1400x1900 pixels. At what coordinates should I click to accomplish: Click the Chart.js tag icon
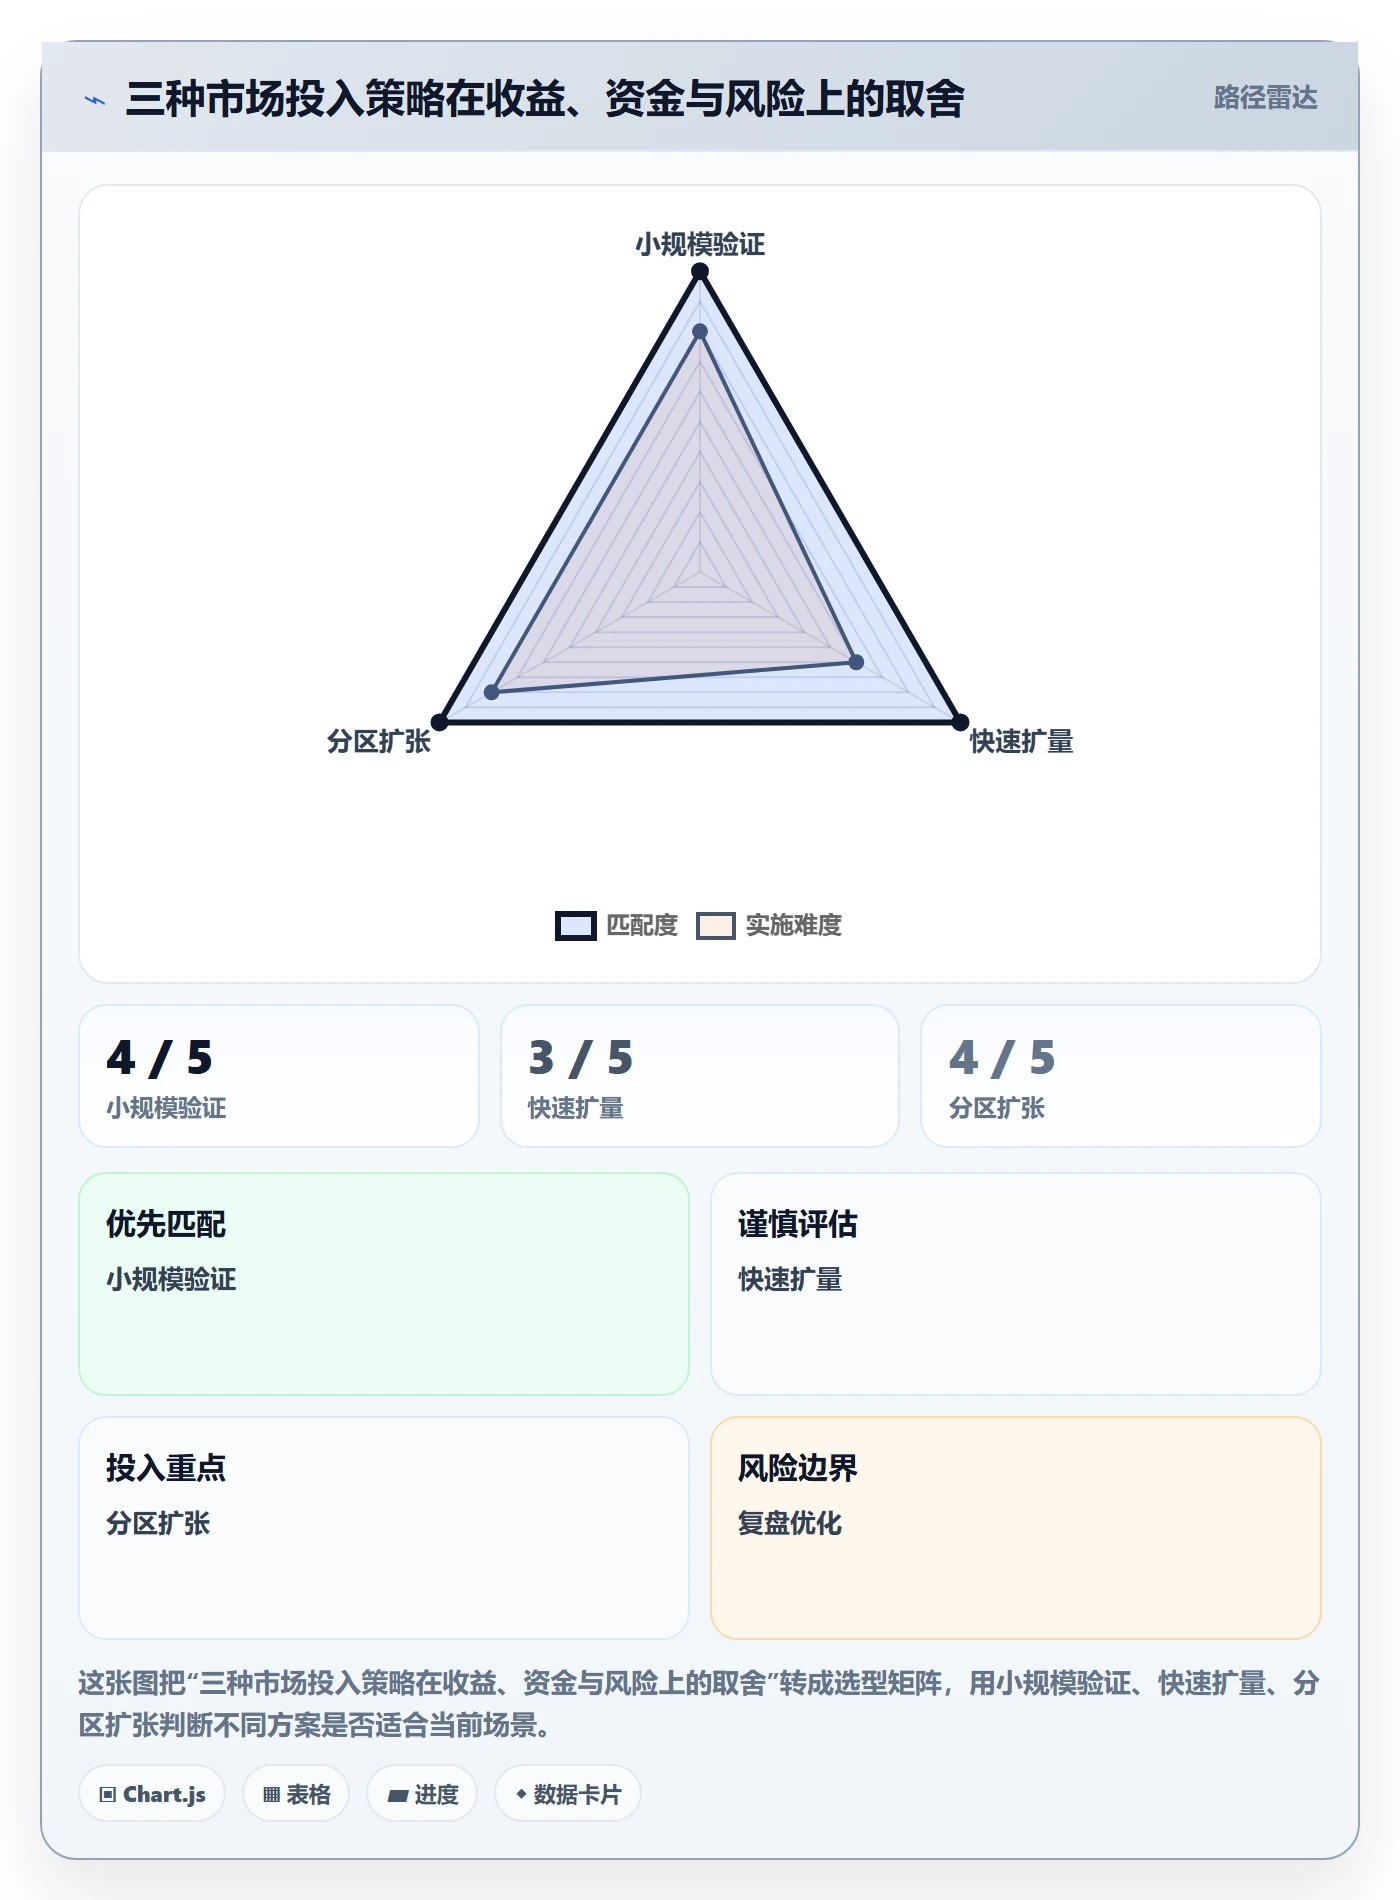(x=108, y=1794)
